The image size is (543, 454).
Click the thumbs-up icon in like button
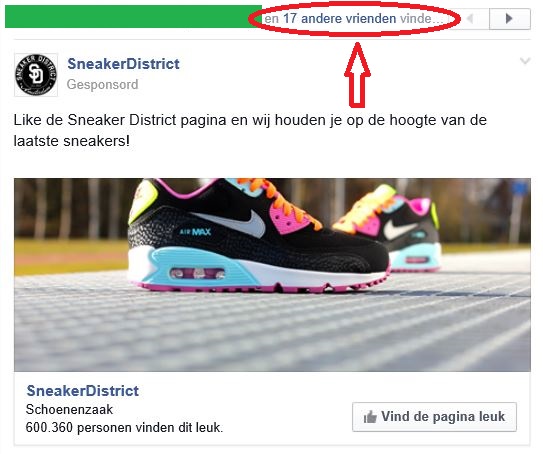tap(370, 417)
